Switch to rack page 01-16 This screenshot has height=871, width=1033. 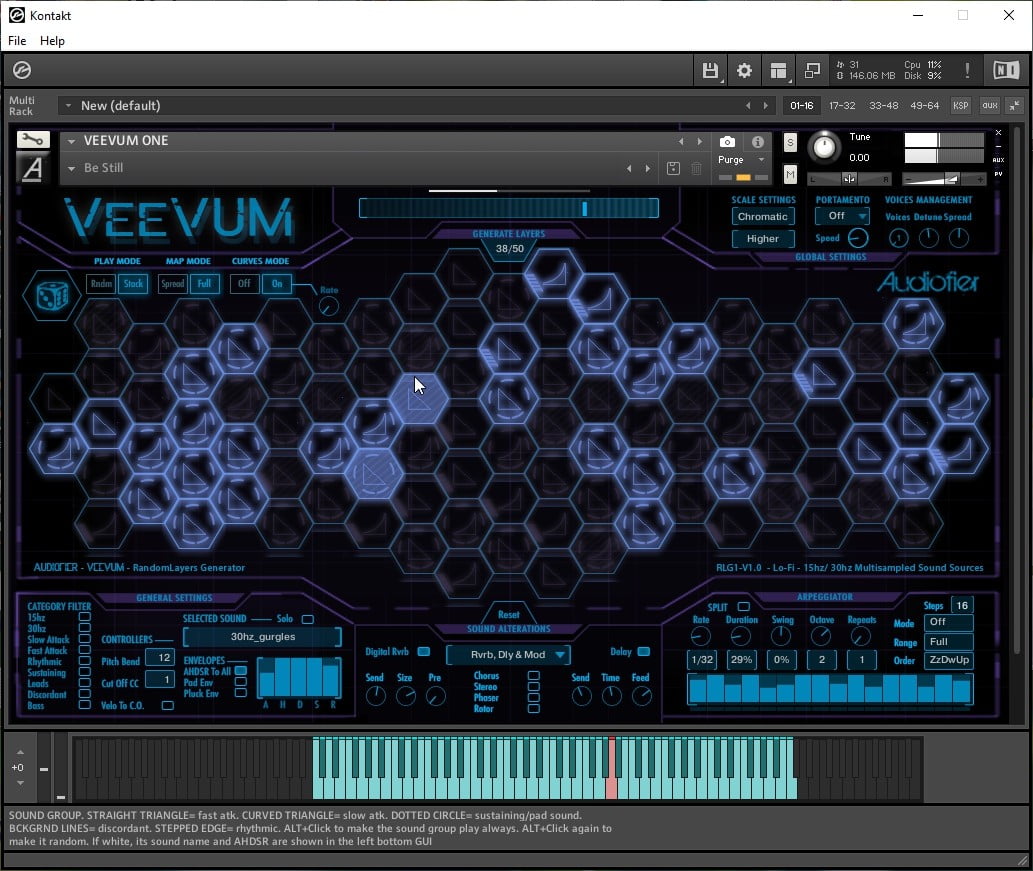pyautogui.click(x=802, y=105)
